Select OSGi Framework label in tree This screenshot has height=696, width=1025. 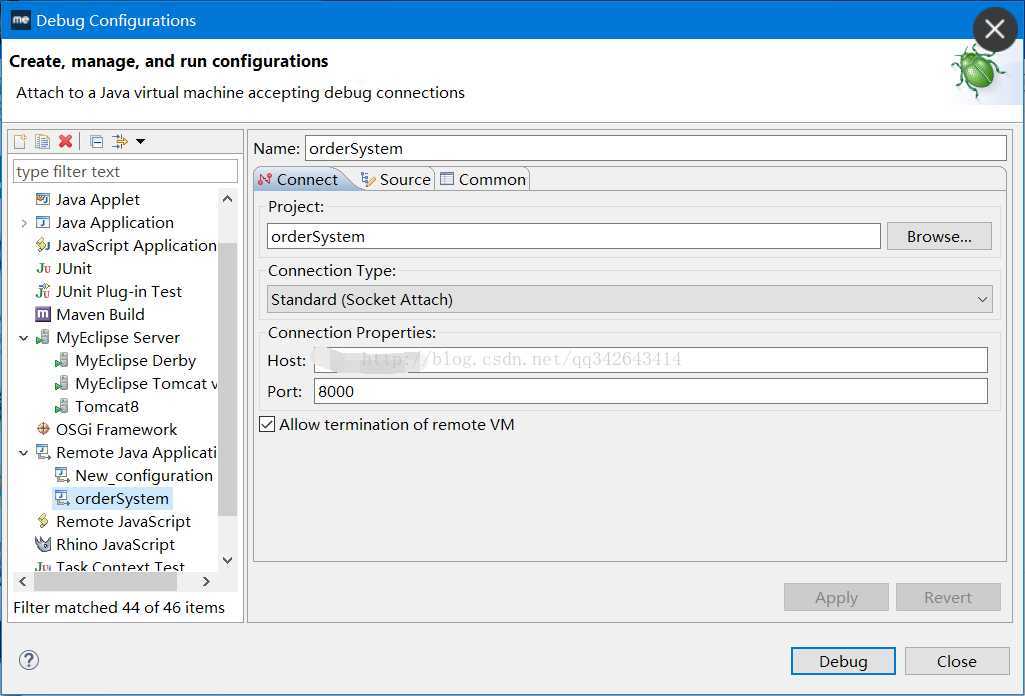coord(116,429)
